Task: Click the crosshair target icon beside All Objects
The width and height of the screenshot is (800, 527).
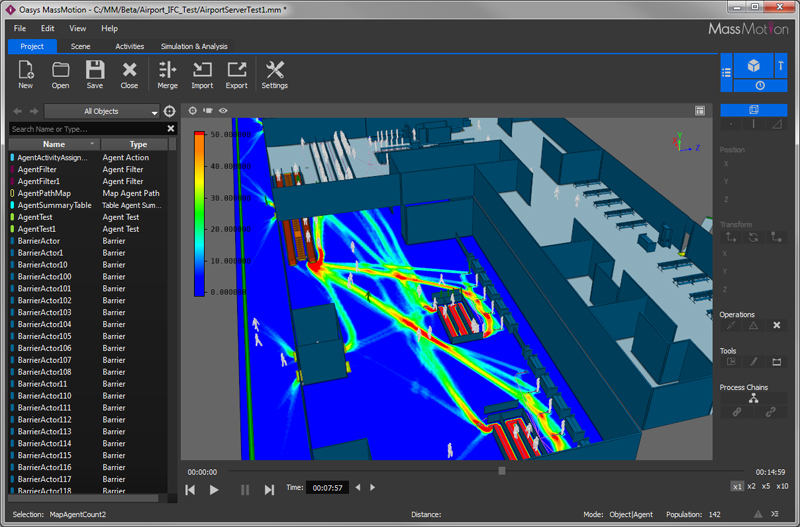Action: click(x=169, y=111)
